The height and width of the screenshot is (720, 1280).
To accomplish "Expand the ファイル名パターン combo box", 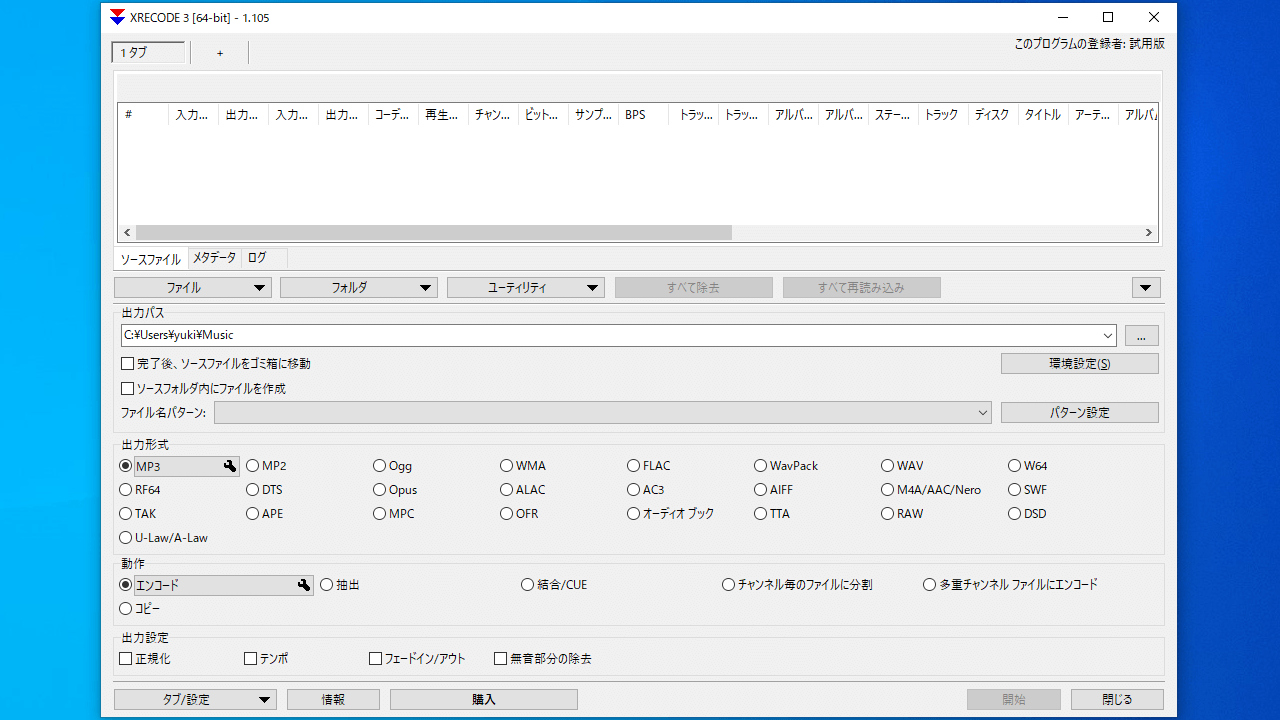I will click(x=983, y=413).
